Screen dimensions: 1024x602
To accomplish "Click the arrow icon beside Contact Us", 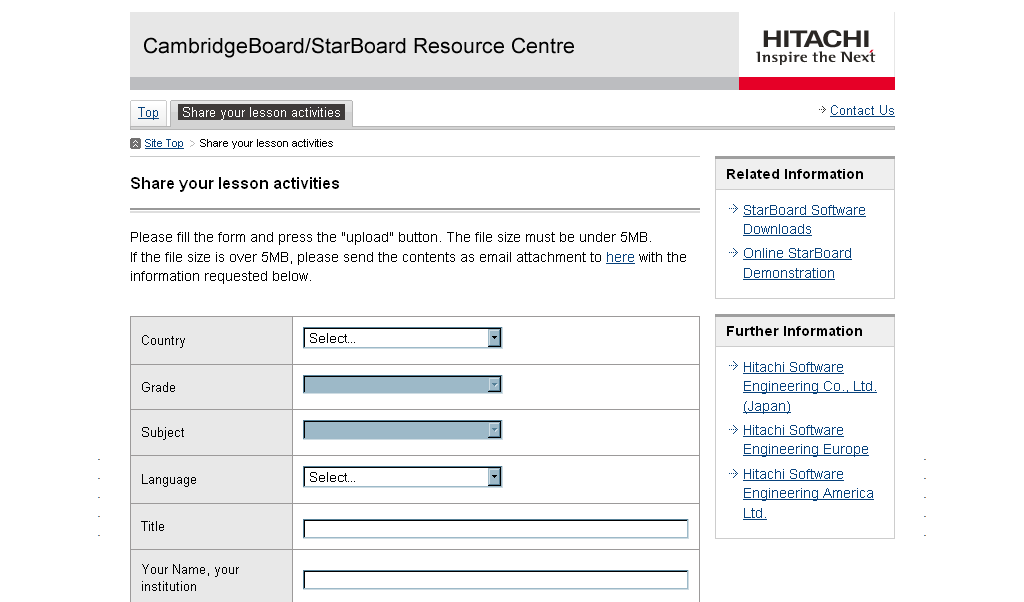I will [822, 110].
